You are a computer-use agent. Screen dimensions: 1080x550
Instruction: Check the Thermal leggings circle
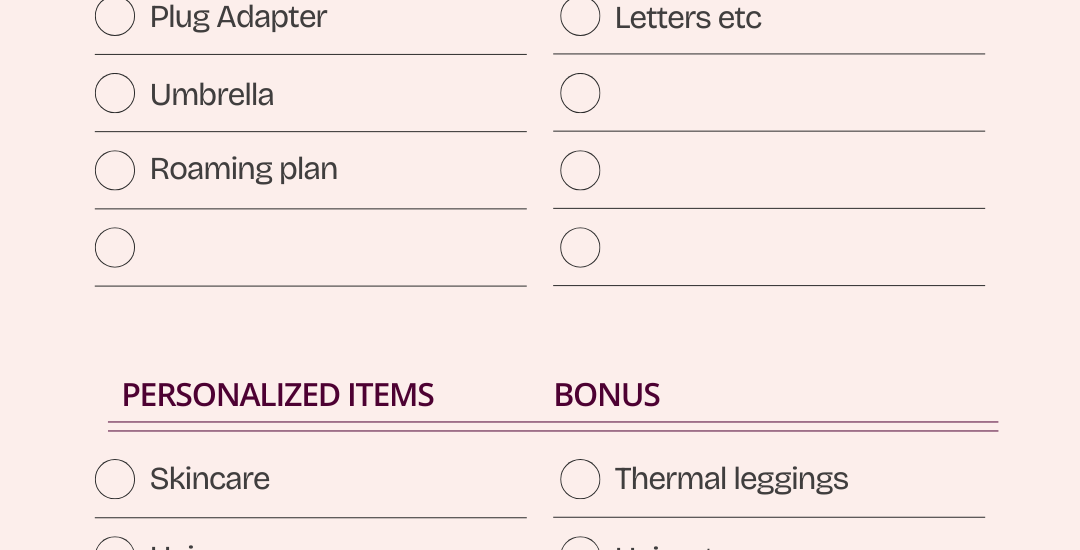tap(580, 479)
